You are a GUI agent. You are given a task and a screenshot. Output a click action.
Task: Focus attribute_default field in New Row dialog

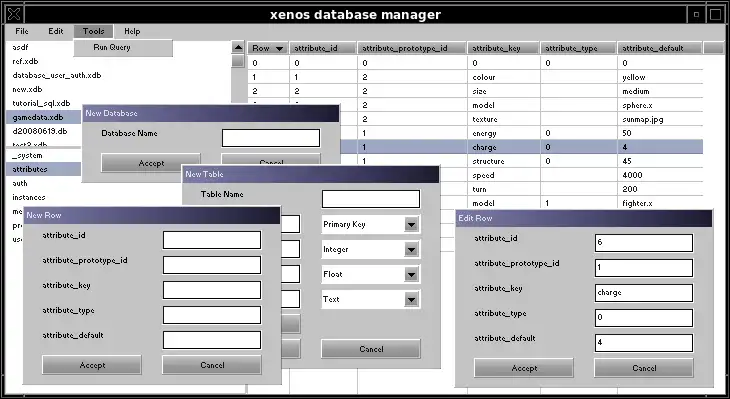(212, 340)
